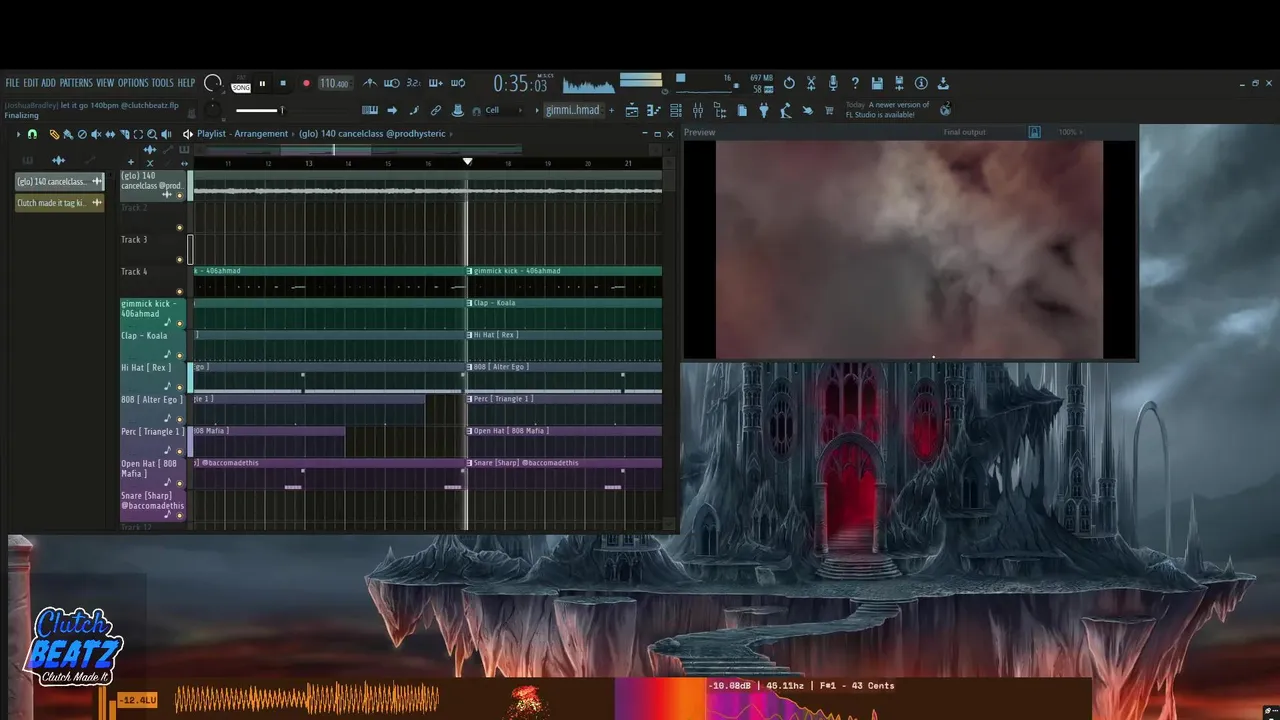The image size is (1280, 720).
Task: Open the TOOLS menu
Action: [163, 83]
